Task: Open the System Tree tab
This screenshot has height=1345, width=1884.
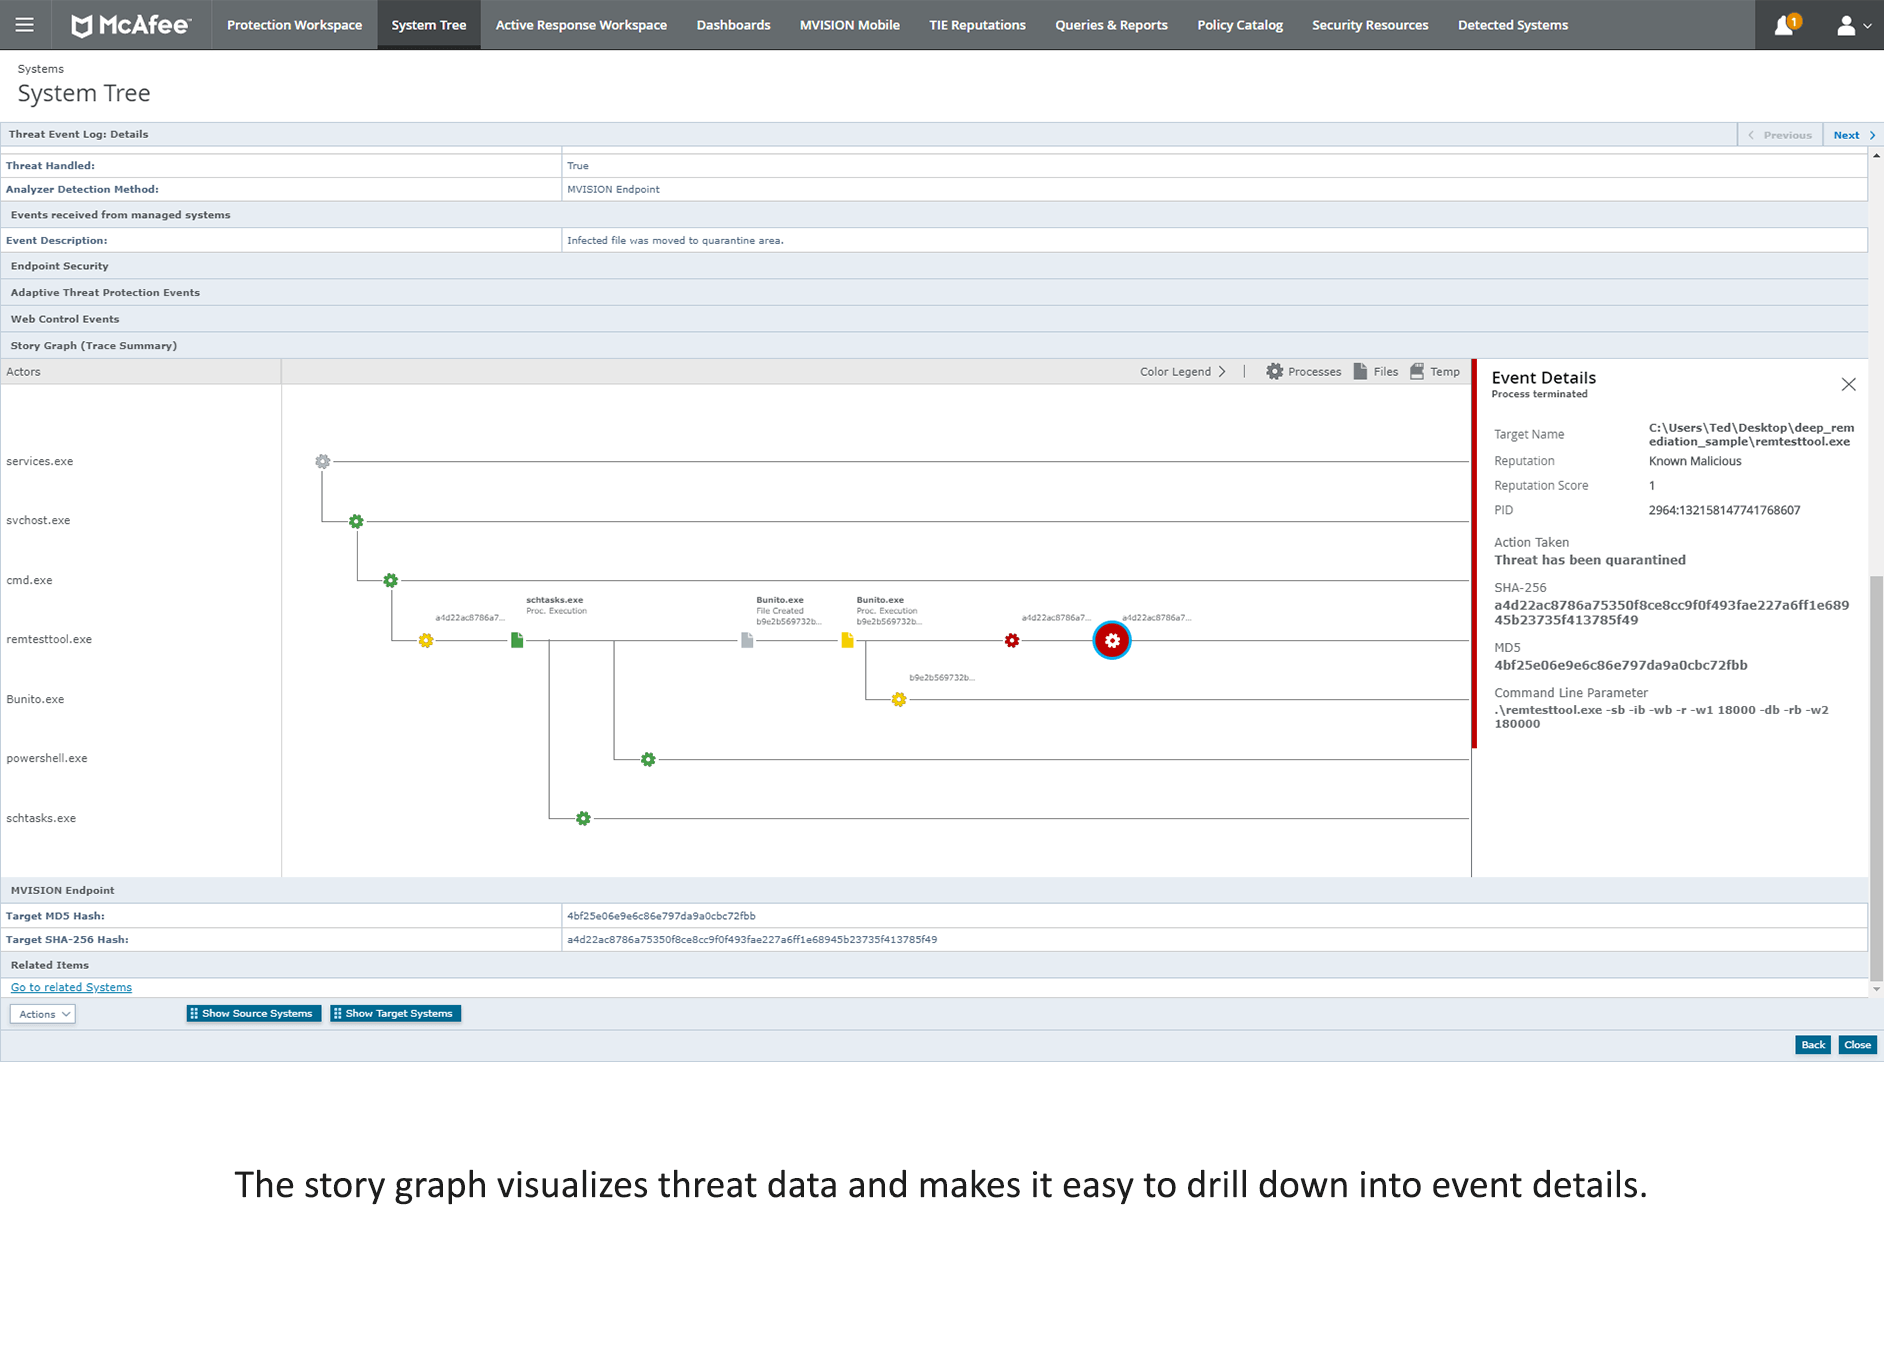Action: coord(429,25)
